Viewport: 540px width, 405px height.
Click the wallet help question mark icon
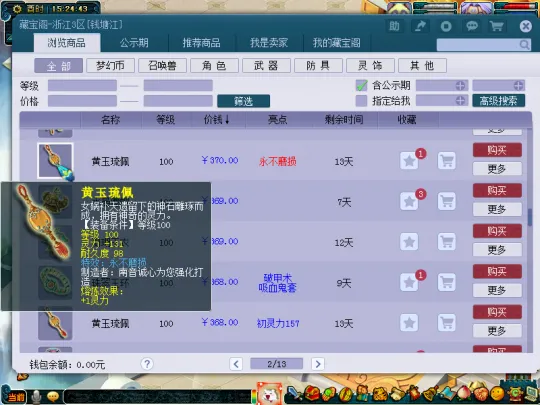[147, 364]
